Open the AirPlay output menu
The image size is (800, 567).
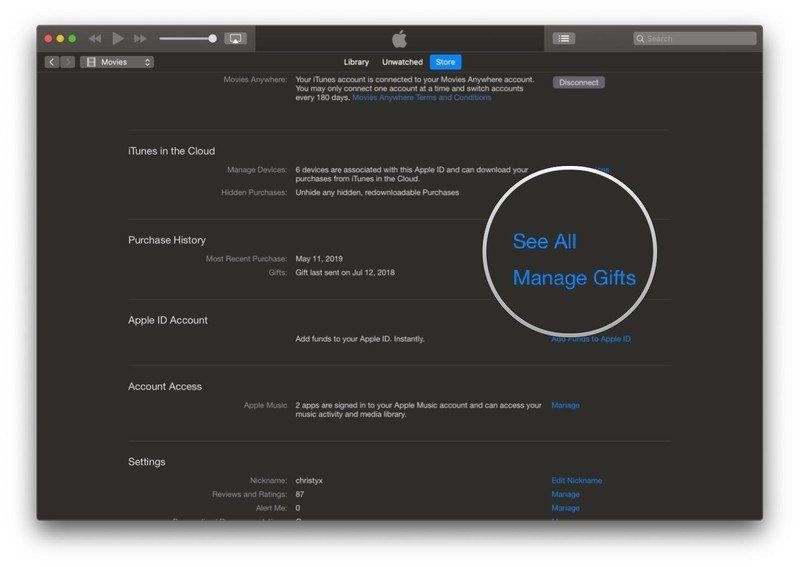click(x=236, y=38)
